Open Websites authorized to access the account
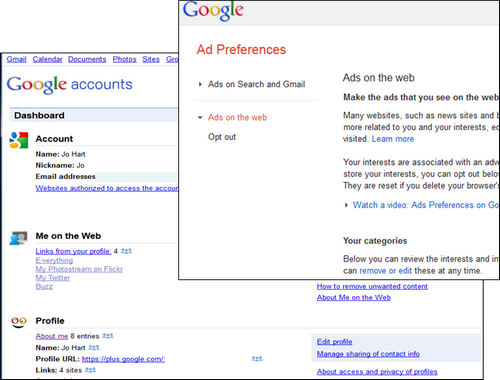 coord(107,188)
